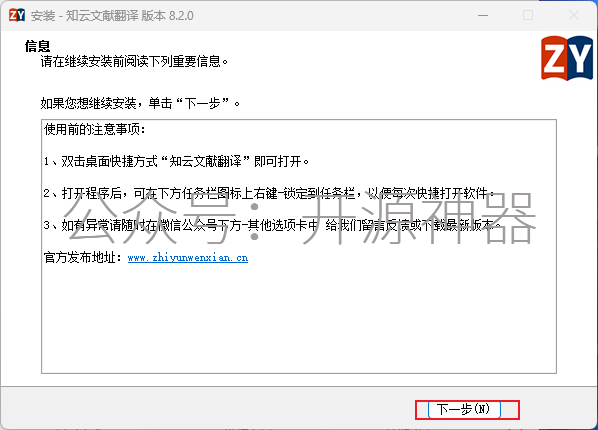Viewport: 598px width, 430px height.
Task: Click the disabled maximize button
Action: pos(528,16)
